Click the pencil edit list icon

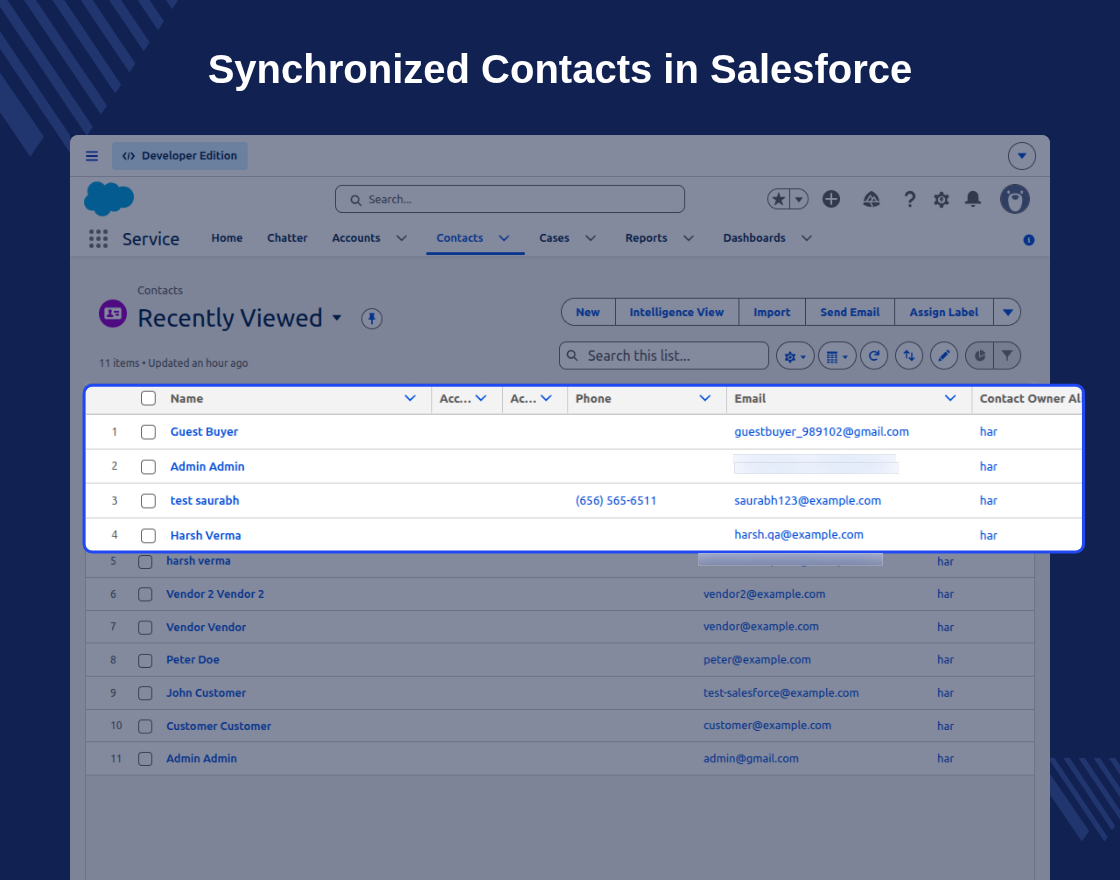point(944,356)
